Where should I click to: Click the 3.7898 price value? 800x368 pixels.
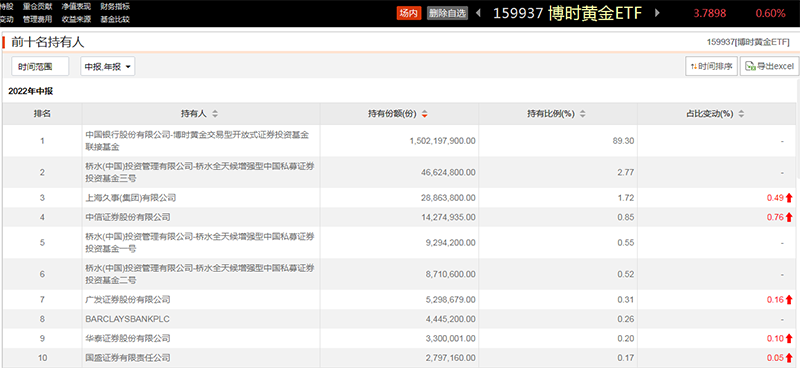[x=709, y=13]
